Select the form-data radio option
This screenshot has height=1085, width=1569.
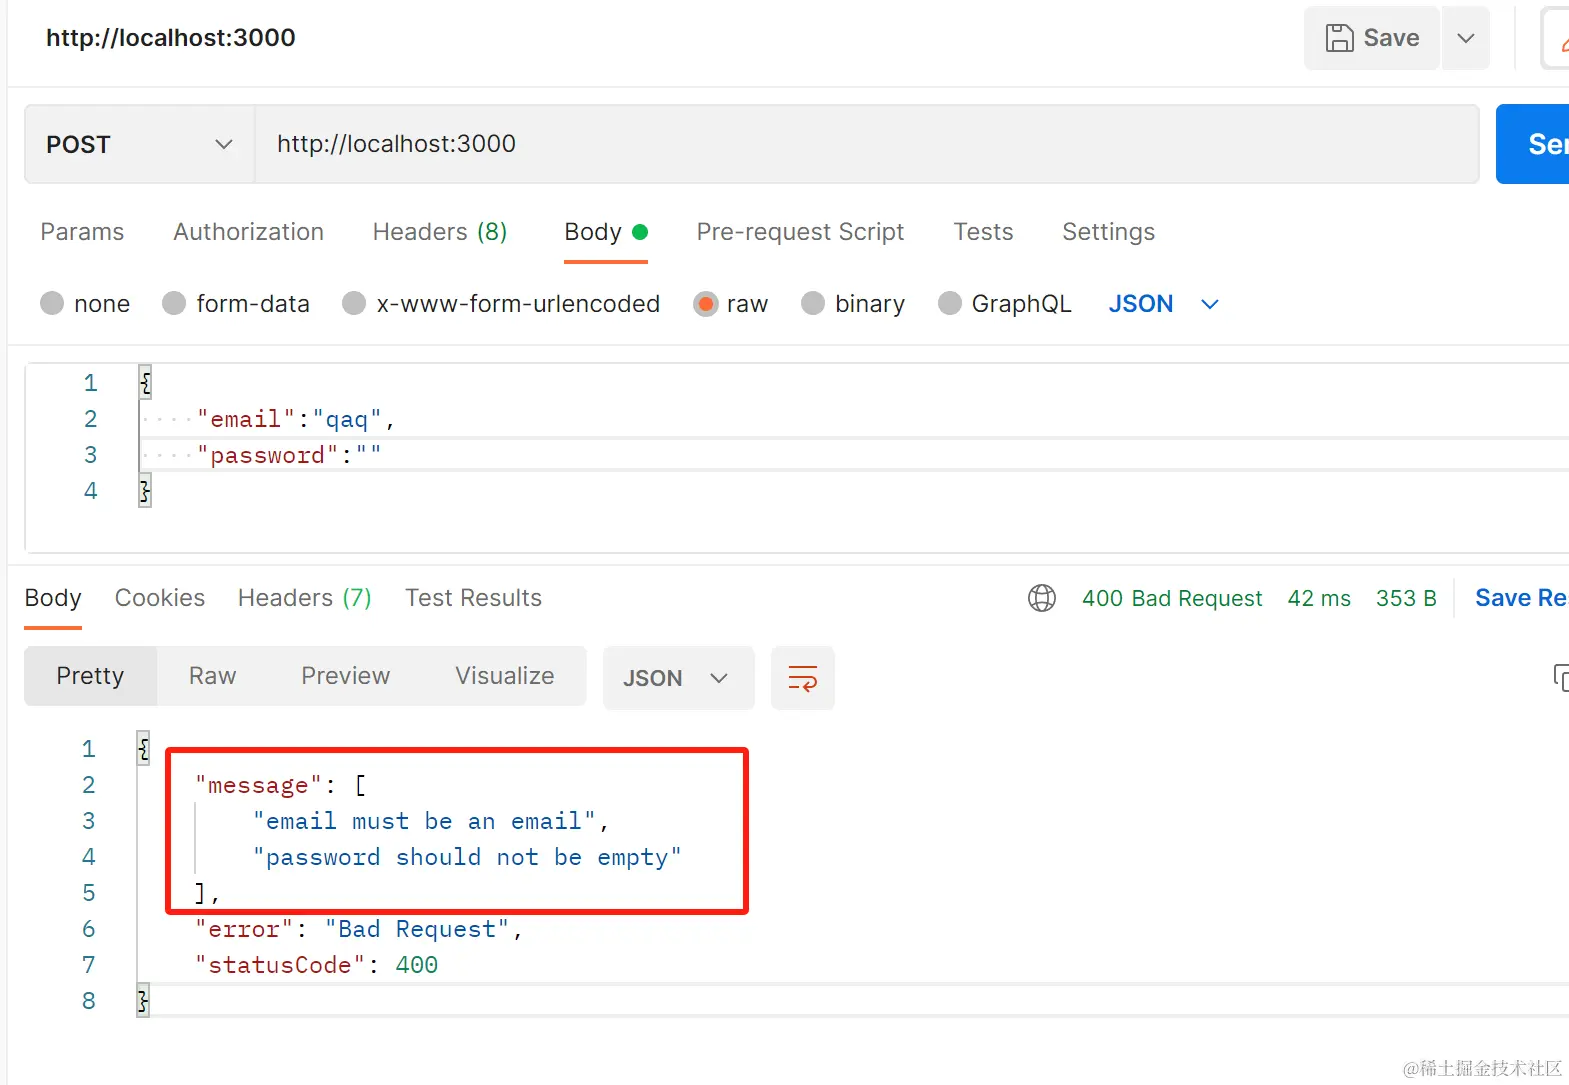coord(174,303)
